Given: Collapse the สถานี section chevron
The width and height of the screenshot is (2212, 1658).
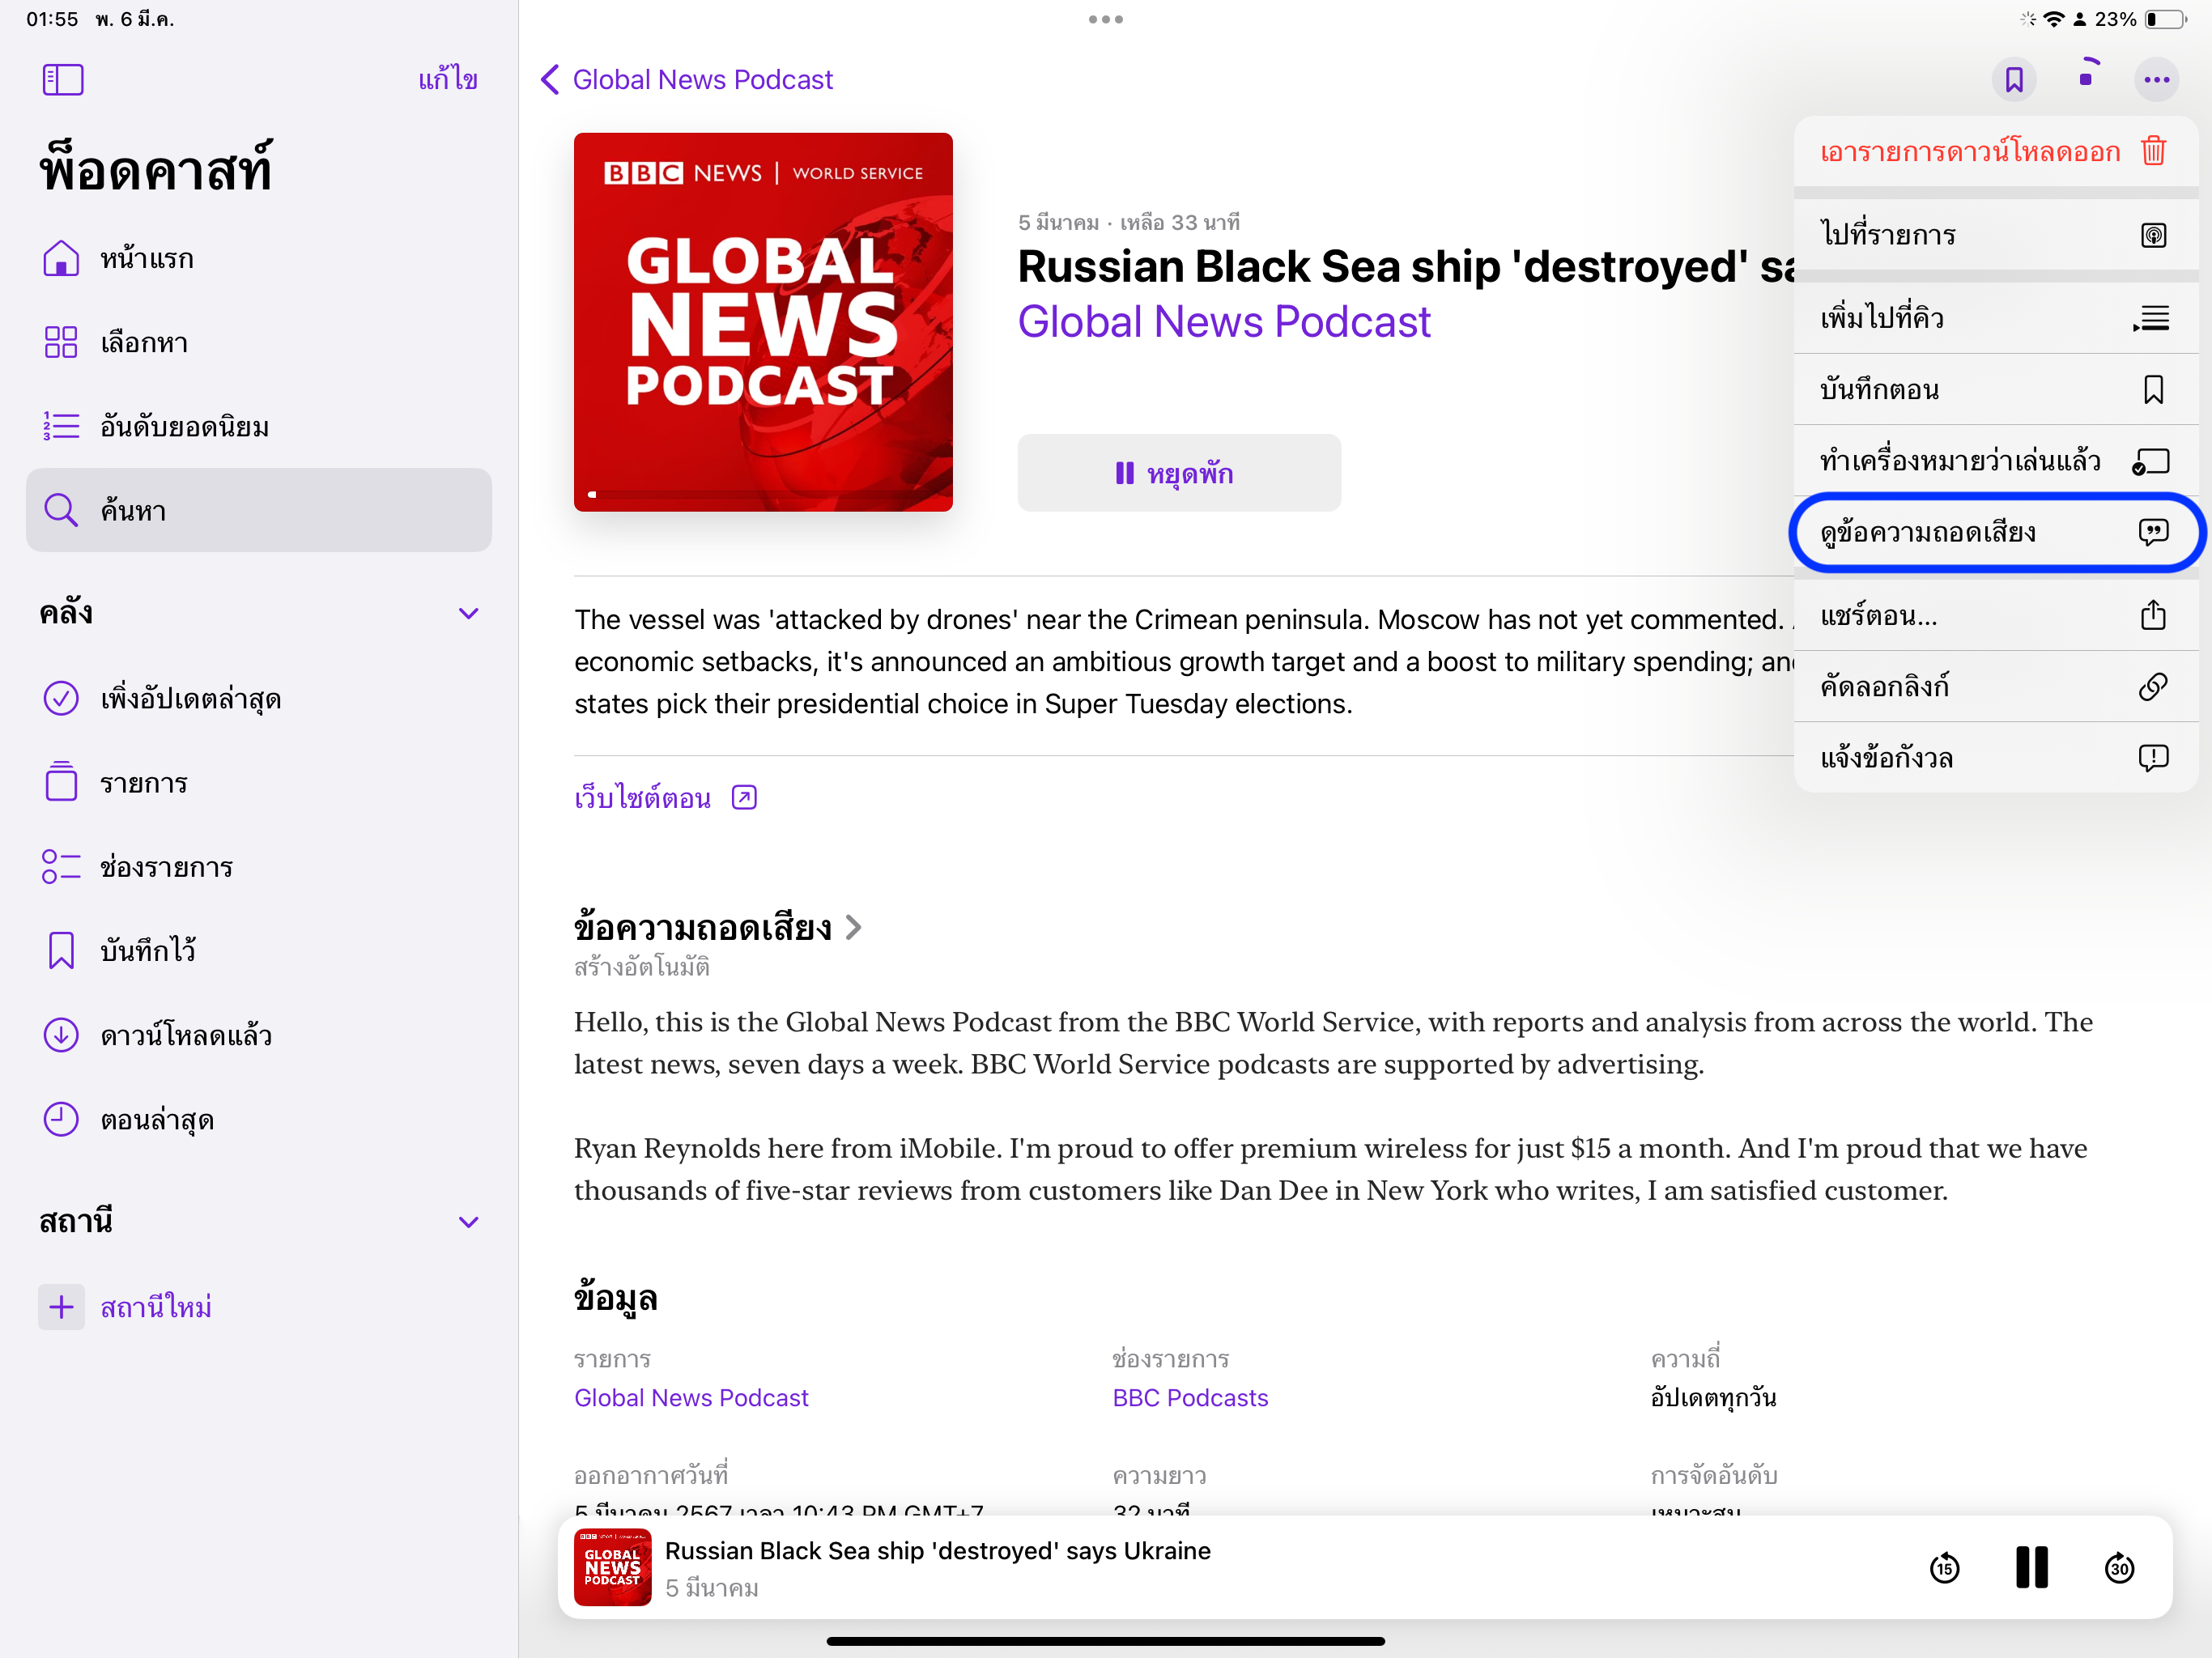Looking at the screenshot, I should coord(468,1222).
